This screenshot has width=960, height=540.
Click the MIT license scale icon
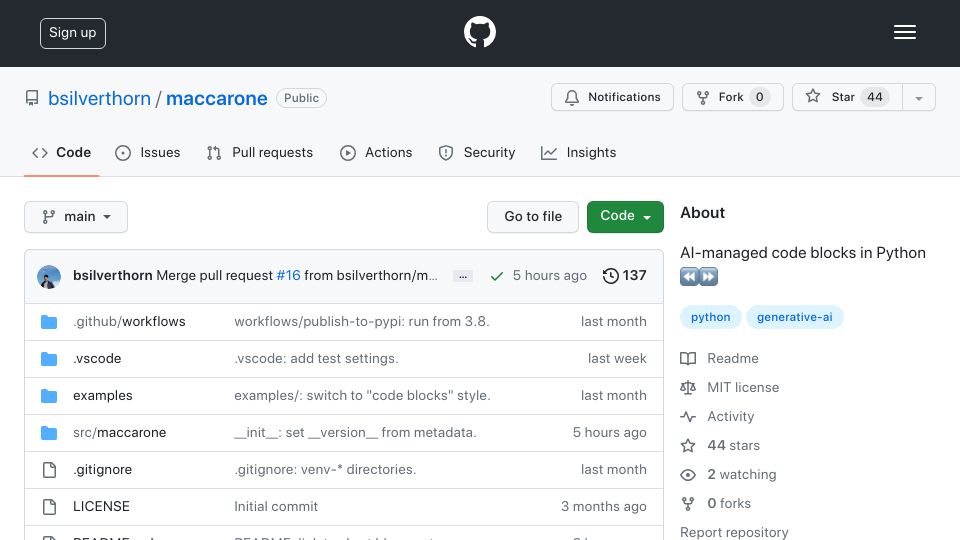[x=688, y=388]
